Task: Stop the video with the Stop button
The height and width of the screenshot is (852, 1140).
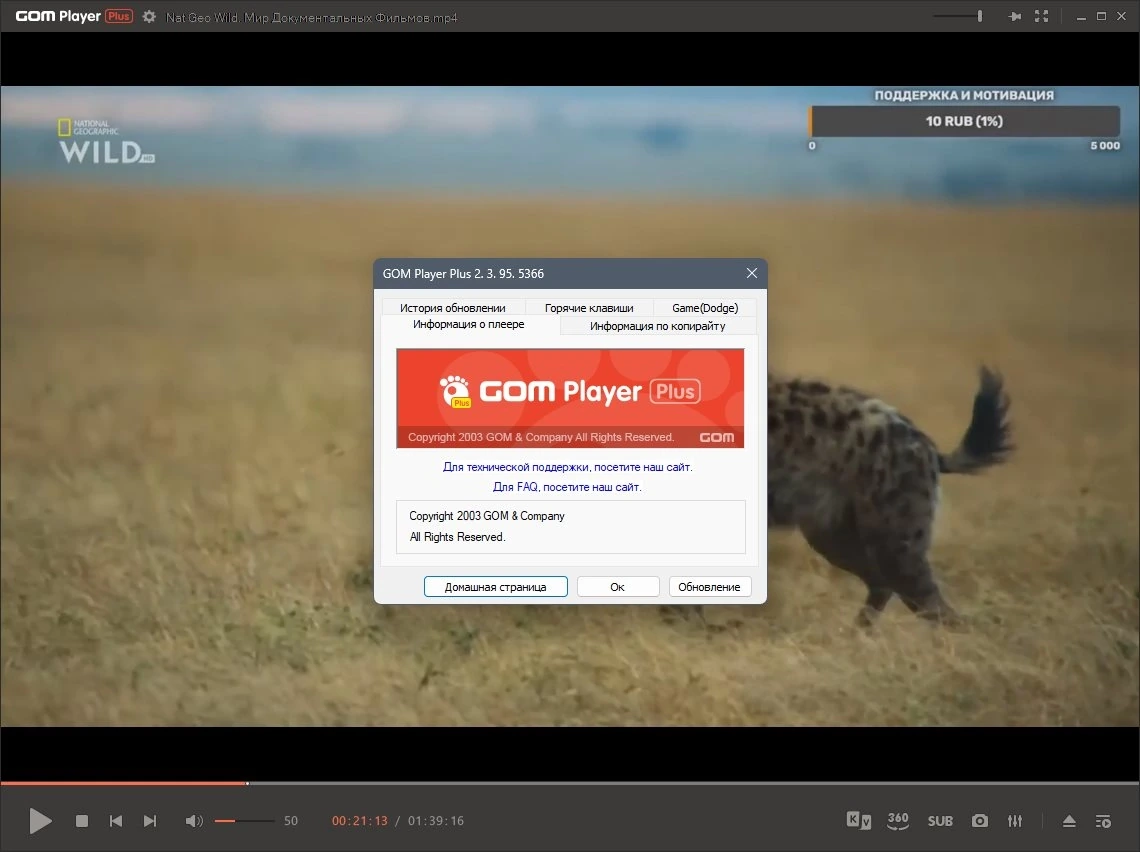Action: tap(82, 821)
